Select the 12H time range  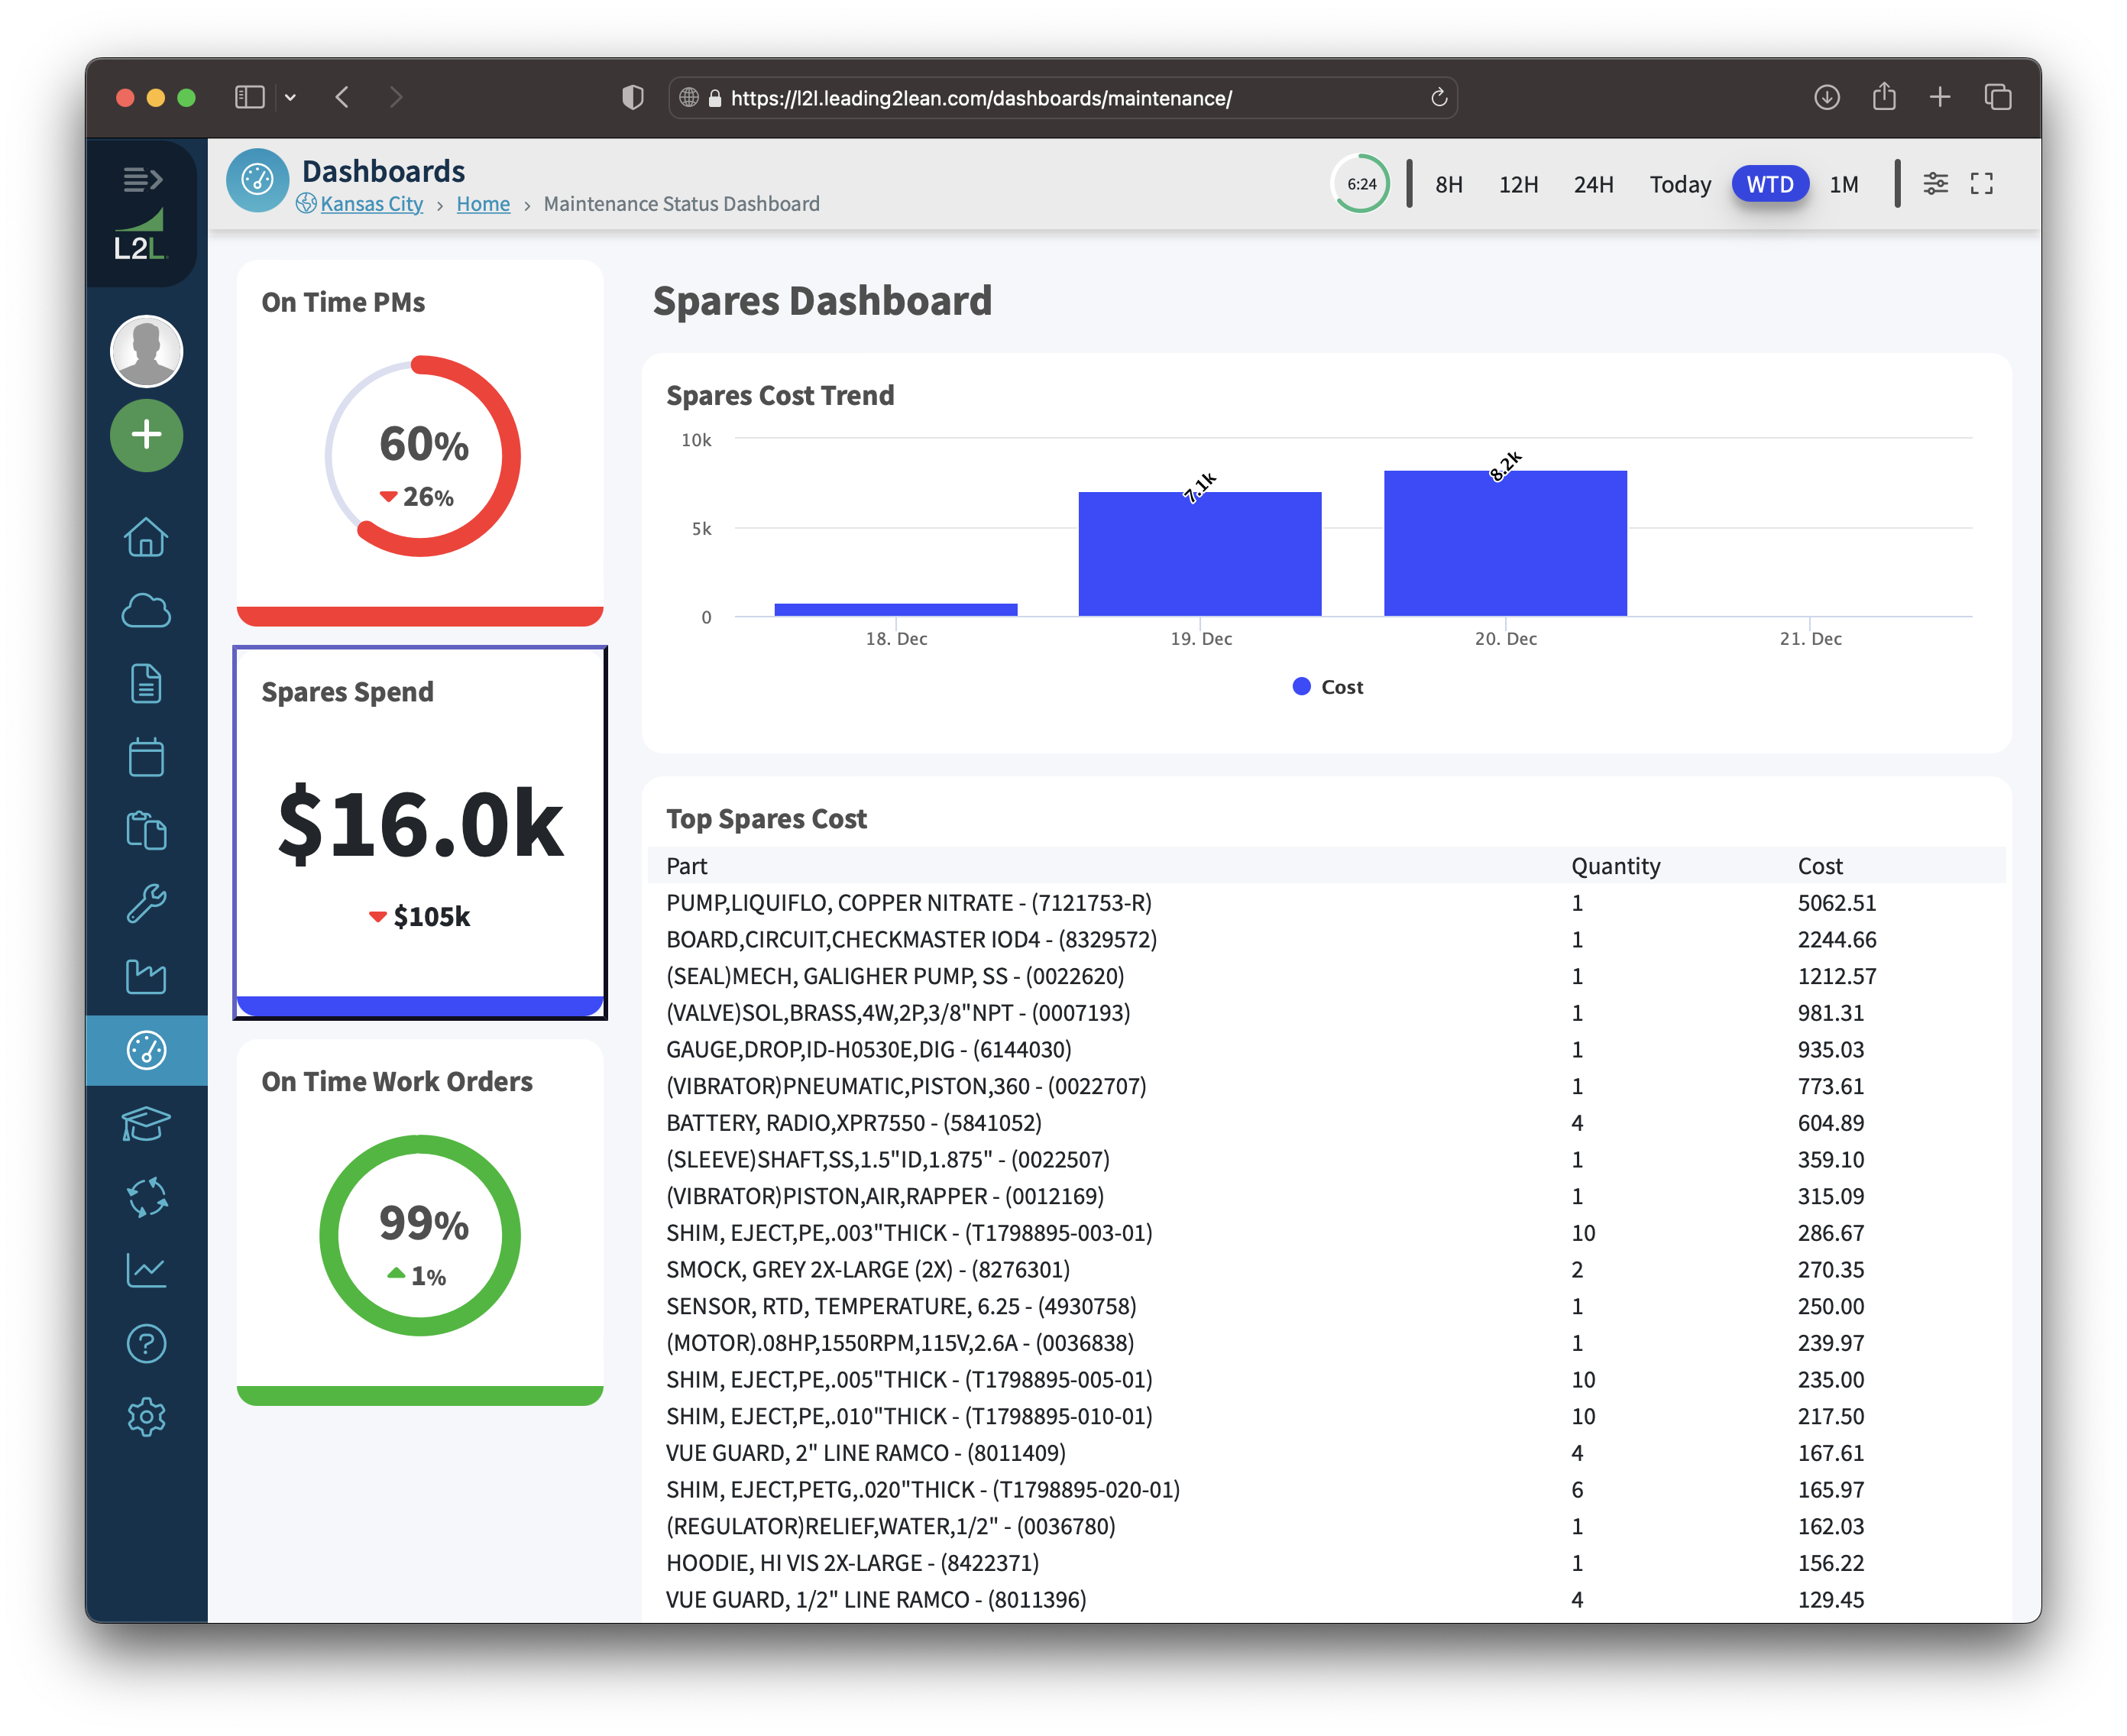tap(1518, 184)
